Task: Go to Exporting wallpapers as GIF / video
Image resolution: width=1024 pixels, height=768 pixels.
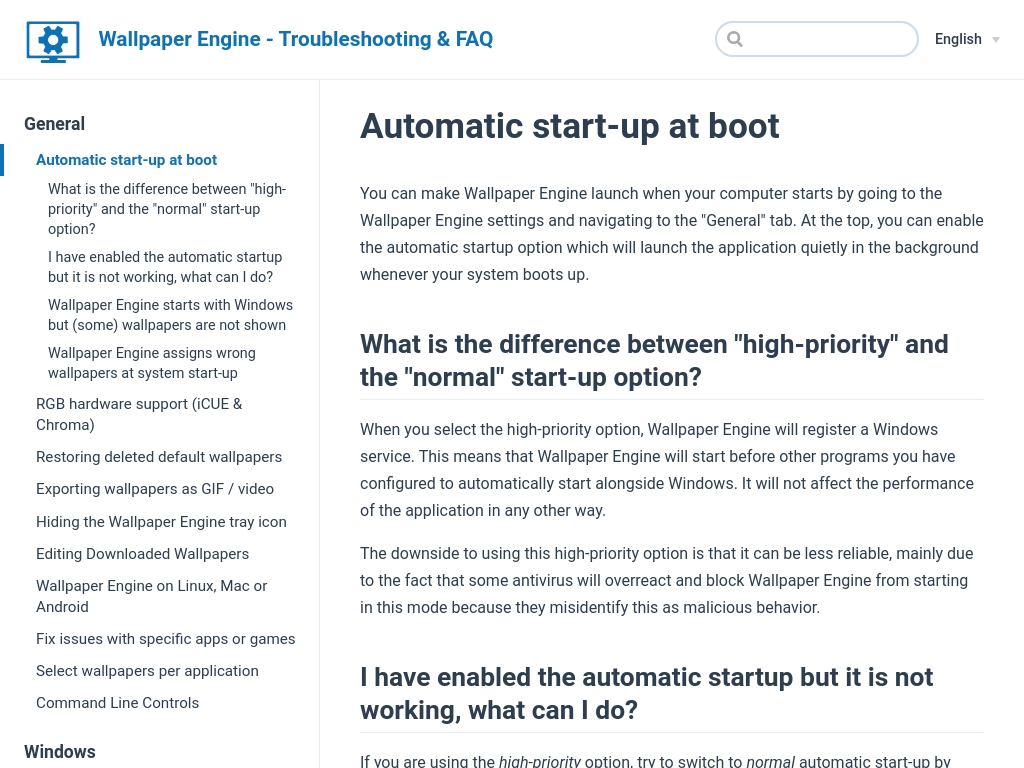Action: (155, 488)
